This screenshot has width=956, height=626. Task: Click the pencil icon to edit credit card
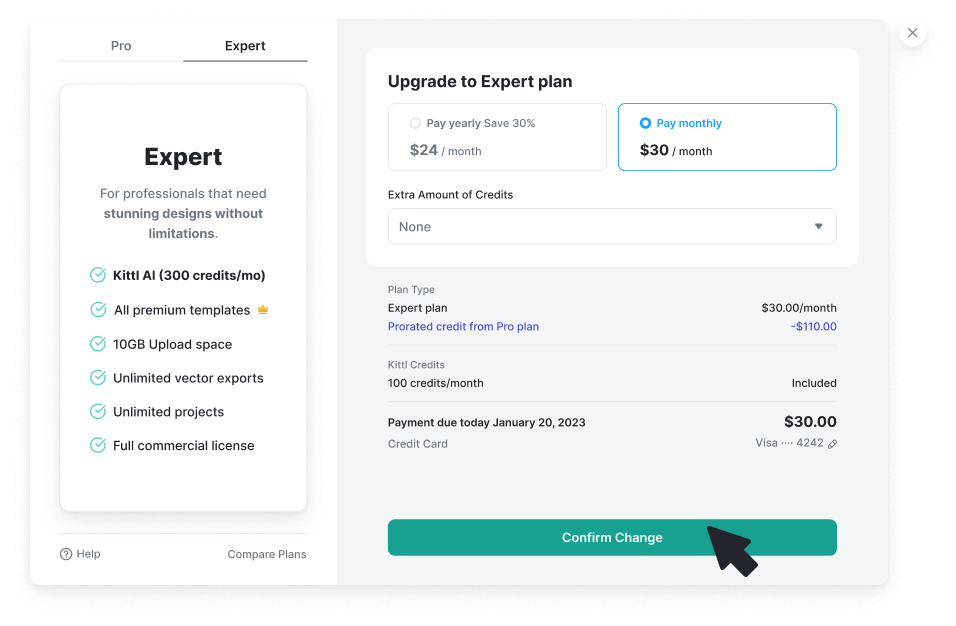coord(831,443)
